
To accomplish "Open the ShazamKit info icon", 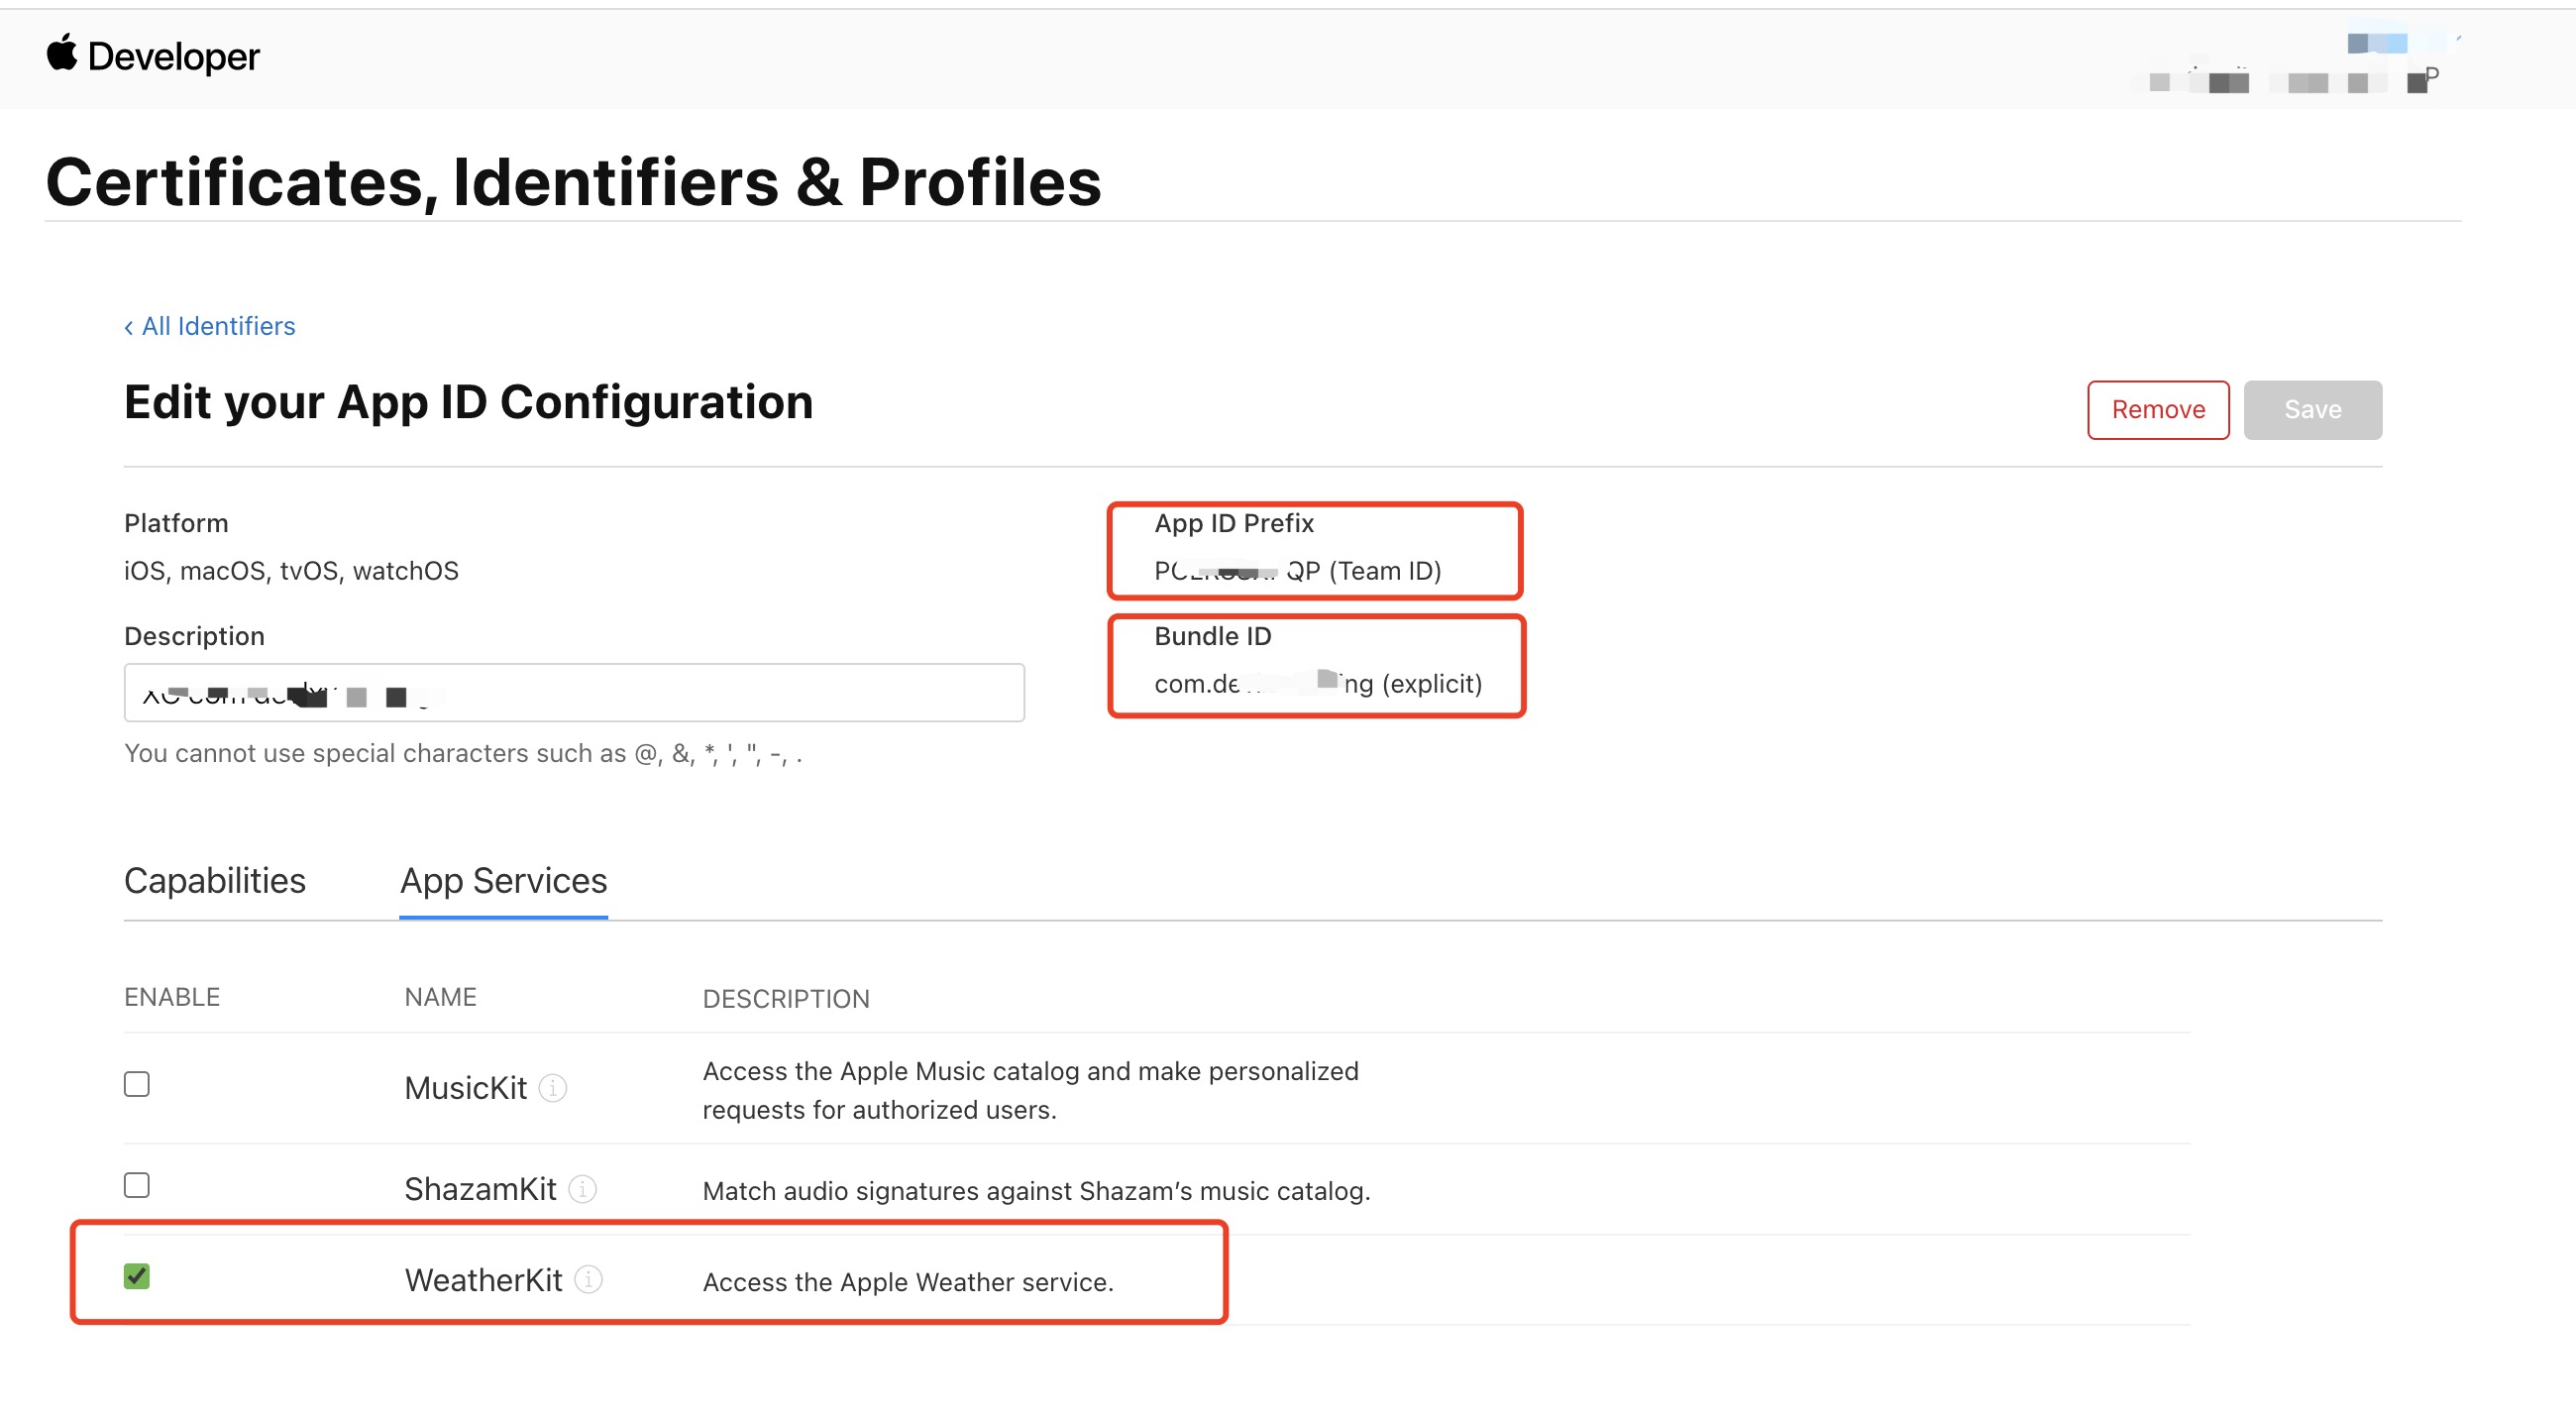I will coord(582,1188).
